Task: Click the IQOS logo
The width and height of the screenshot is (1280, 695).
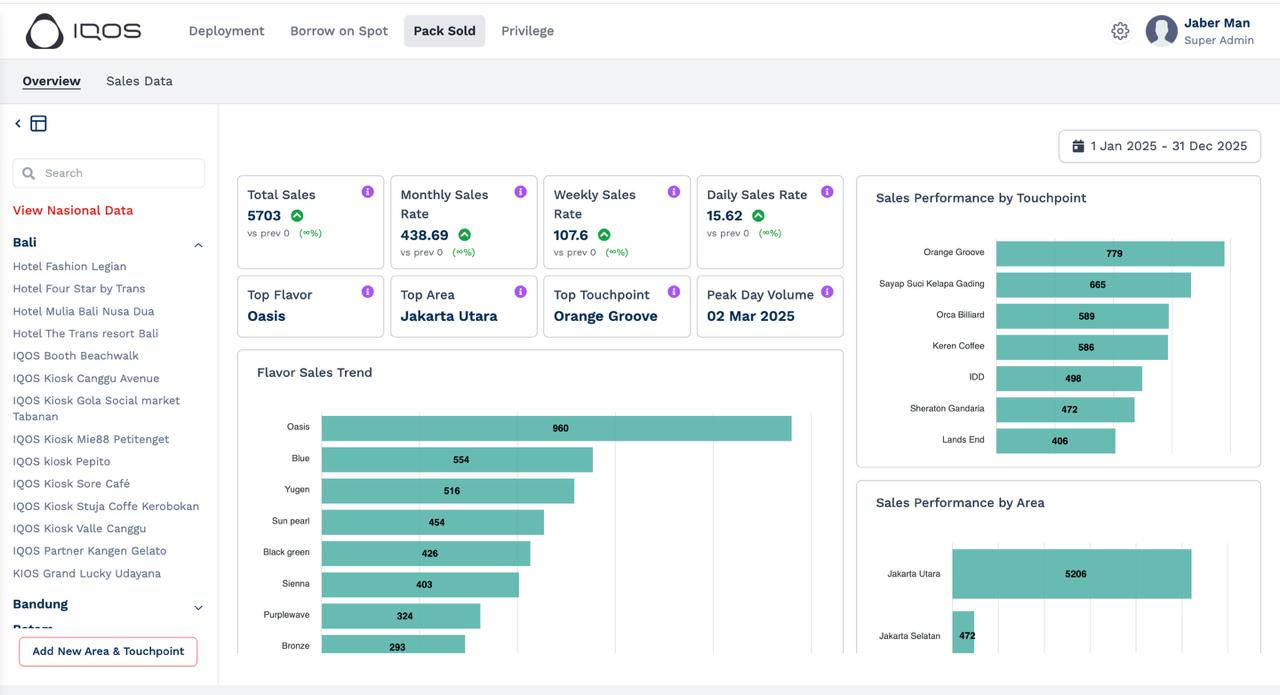Action: 83,31
